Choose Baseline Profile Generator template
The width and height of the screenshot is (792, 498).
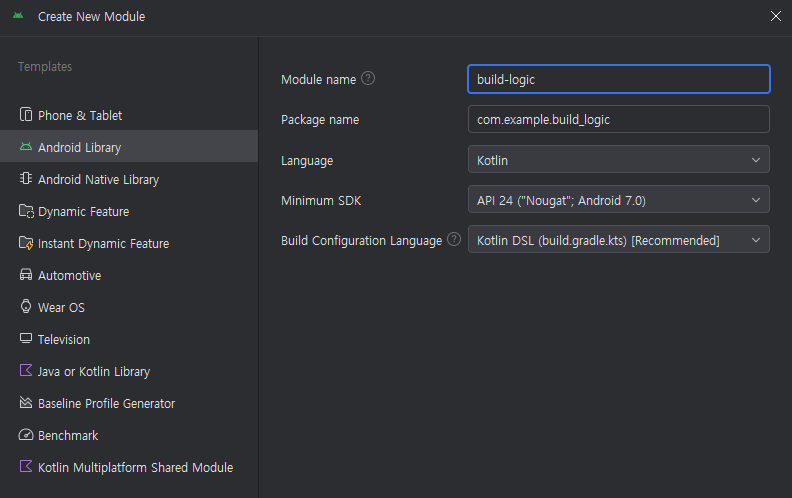(129, 403)
